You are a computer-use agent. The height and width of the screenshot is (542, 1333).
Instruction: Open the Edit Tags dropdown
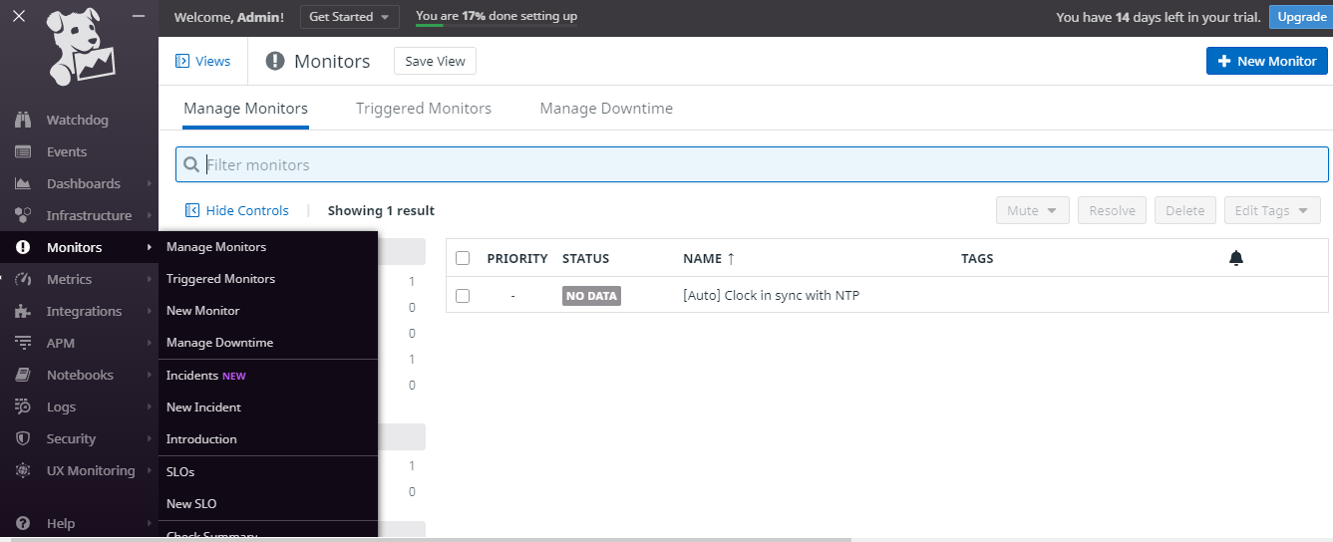[1271, 210]
